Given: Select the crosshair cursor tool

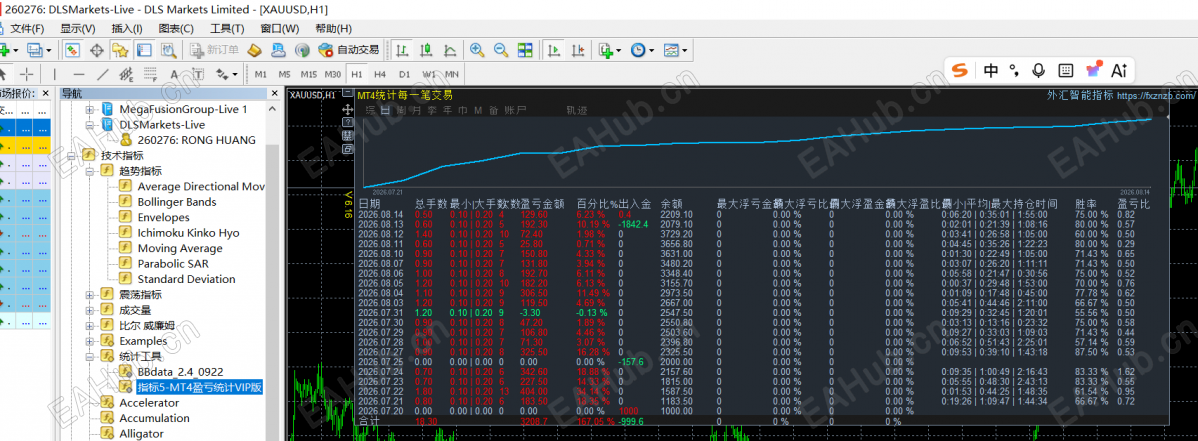Looking at the screenshot, I should [27, 74].
